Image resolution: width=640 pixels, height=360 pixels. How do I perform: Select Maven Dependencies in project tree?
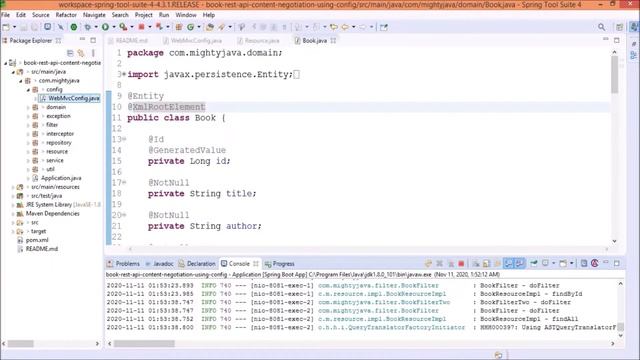click(48, 213)
